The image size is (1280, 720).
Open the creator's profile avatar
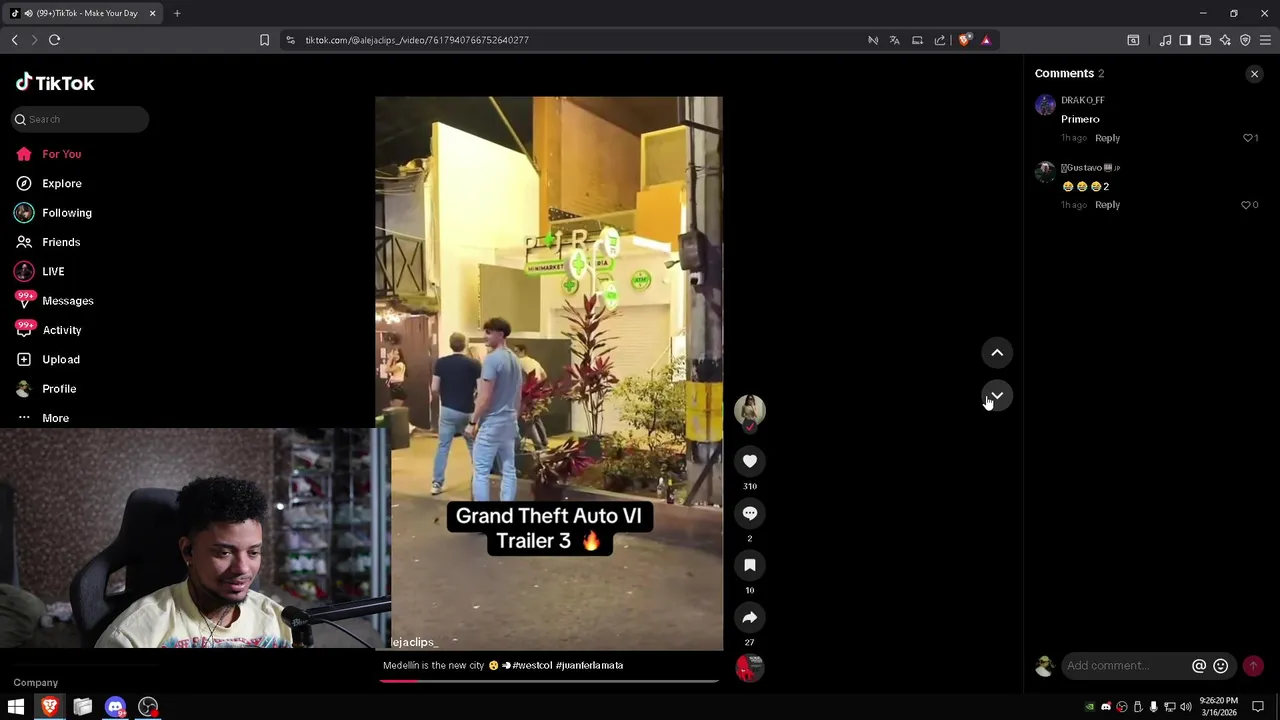749,410
